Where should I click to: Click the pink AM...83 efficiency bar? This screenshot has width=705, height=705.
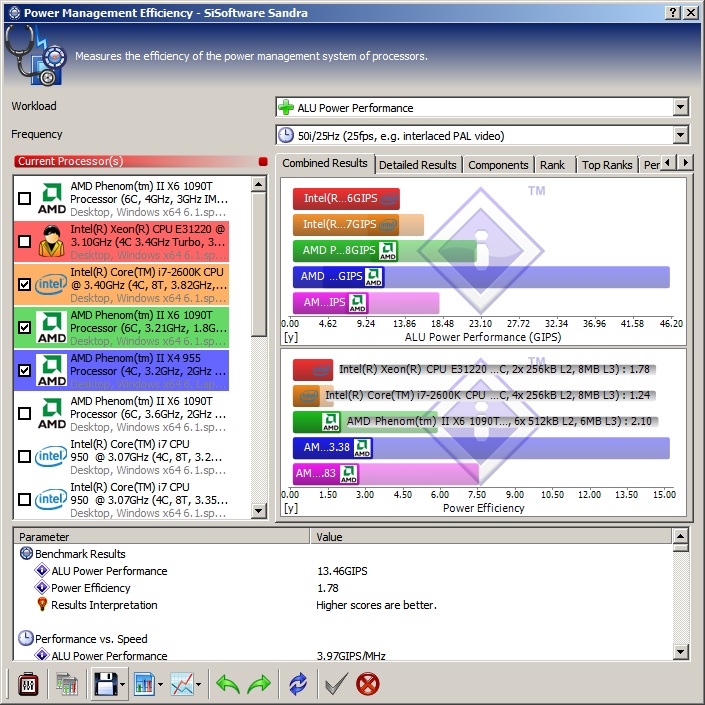(x=386, y=473)
